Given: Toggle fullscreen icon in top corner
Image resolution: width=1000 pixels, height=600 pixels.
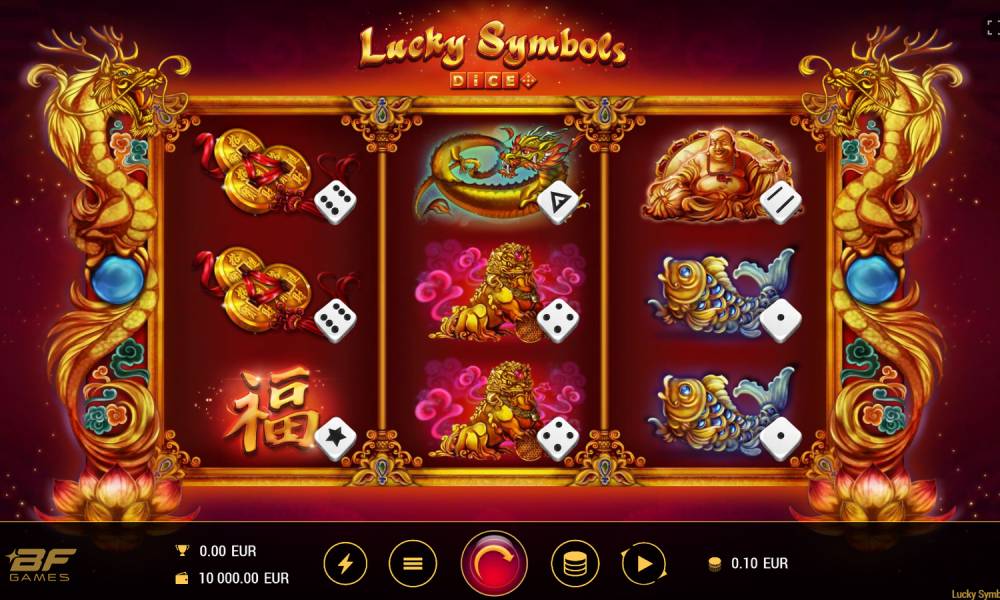Looking at the screenshot, I should tap(992, 27).
